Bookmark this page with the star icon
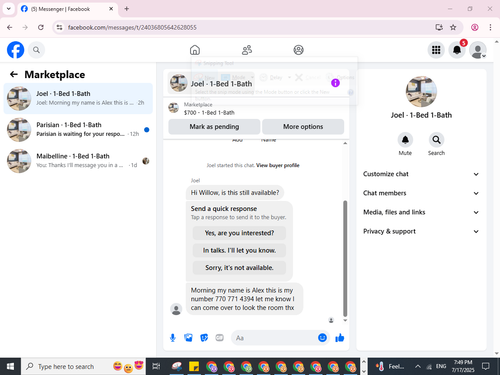Image resolution: width=500 pixels, height=375 pixels. (x=453, y=27)
